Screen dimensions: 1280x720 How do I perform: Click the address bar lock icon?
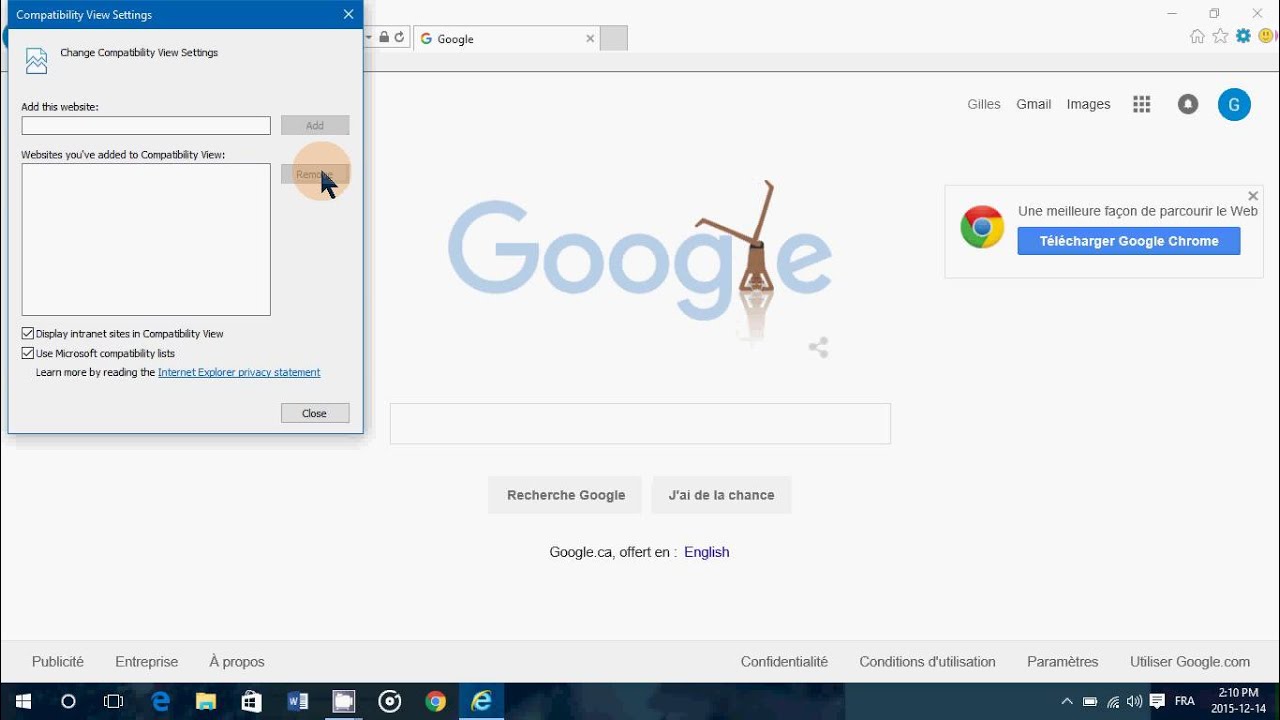click(384, 38)
